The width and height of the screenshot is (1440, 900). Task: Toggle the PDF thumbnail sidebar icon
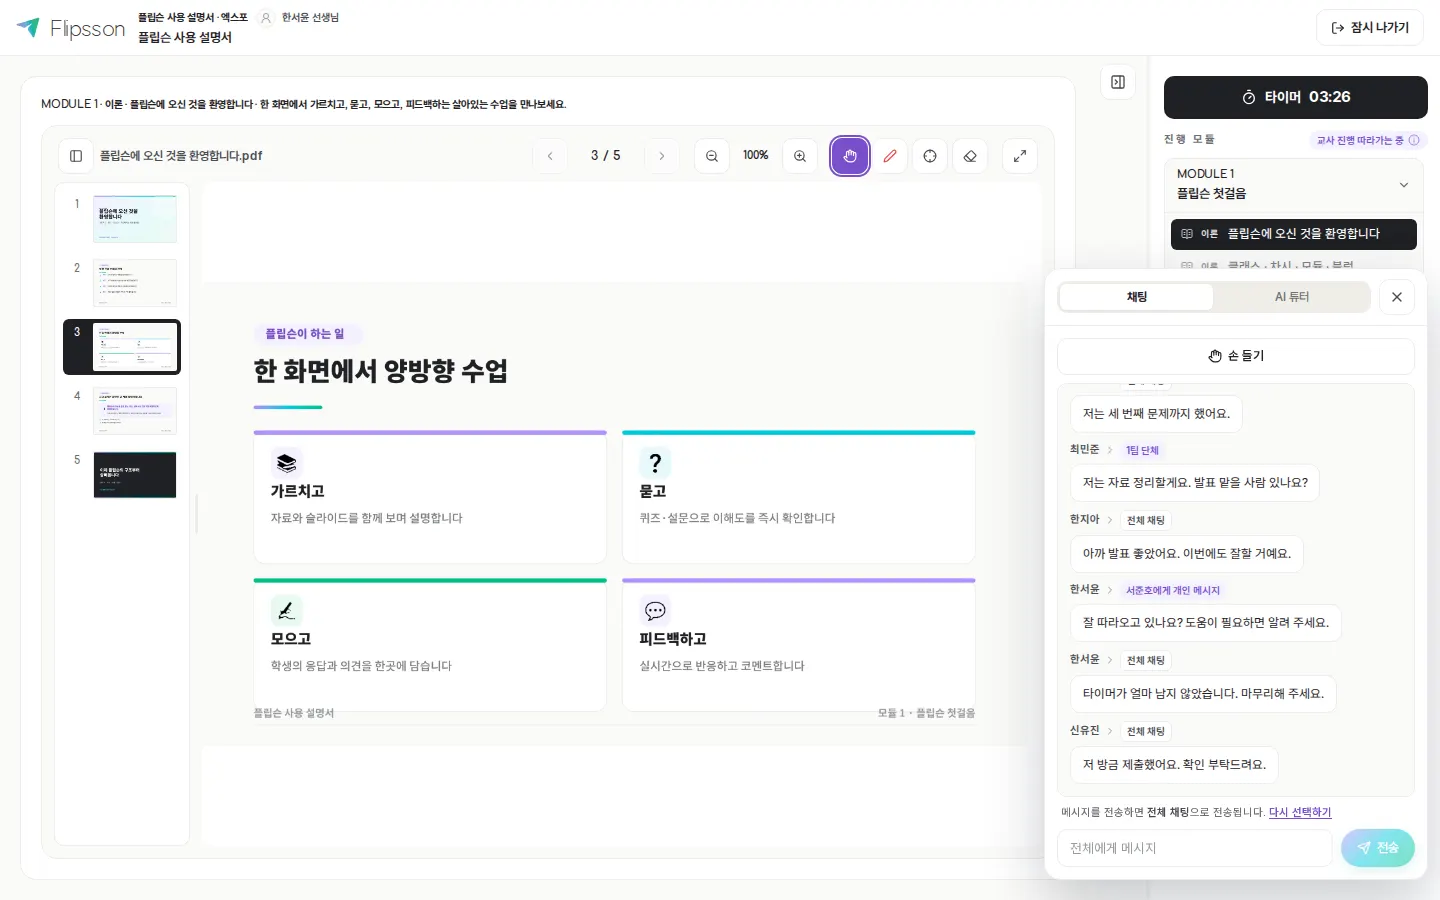point(76,156)
